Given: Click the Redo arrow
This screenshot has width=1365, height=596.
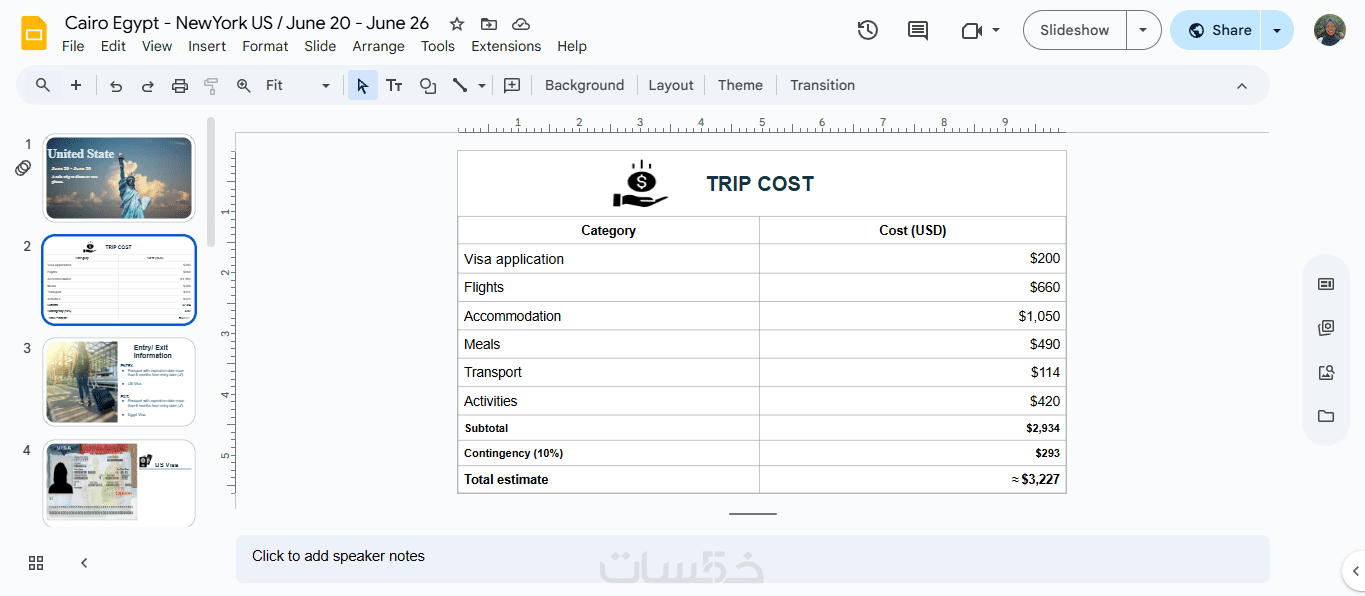Looking at the screenshot, I should pyautogui.click(x=148, y=86).
